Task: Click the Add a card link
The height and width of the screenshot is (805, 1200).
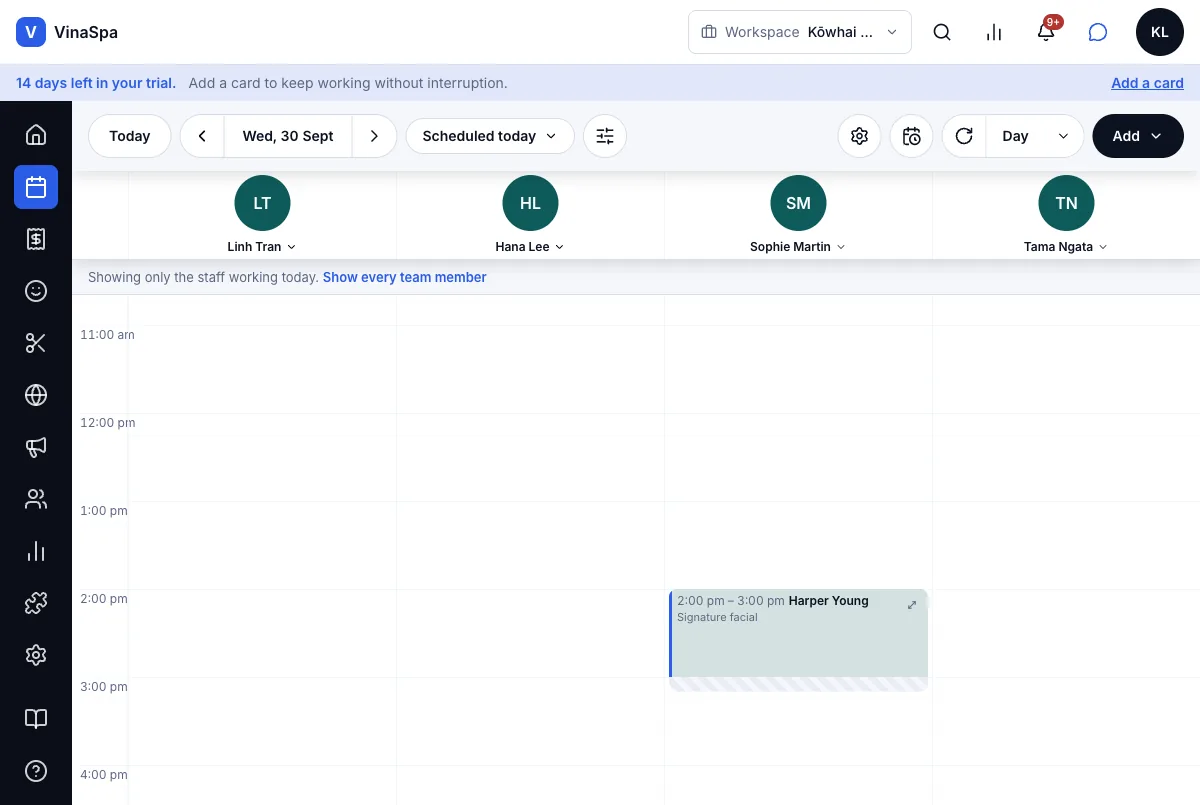Action: (x=1147, y=83)
